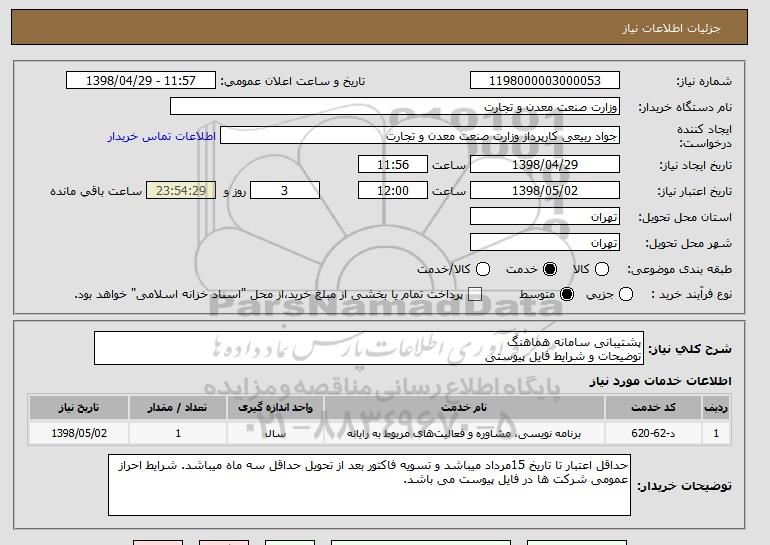
Task: Click the public announcement date field 1398/04/29 - 11:57
Action: pyautogui.click(x=140, y=81)
